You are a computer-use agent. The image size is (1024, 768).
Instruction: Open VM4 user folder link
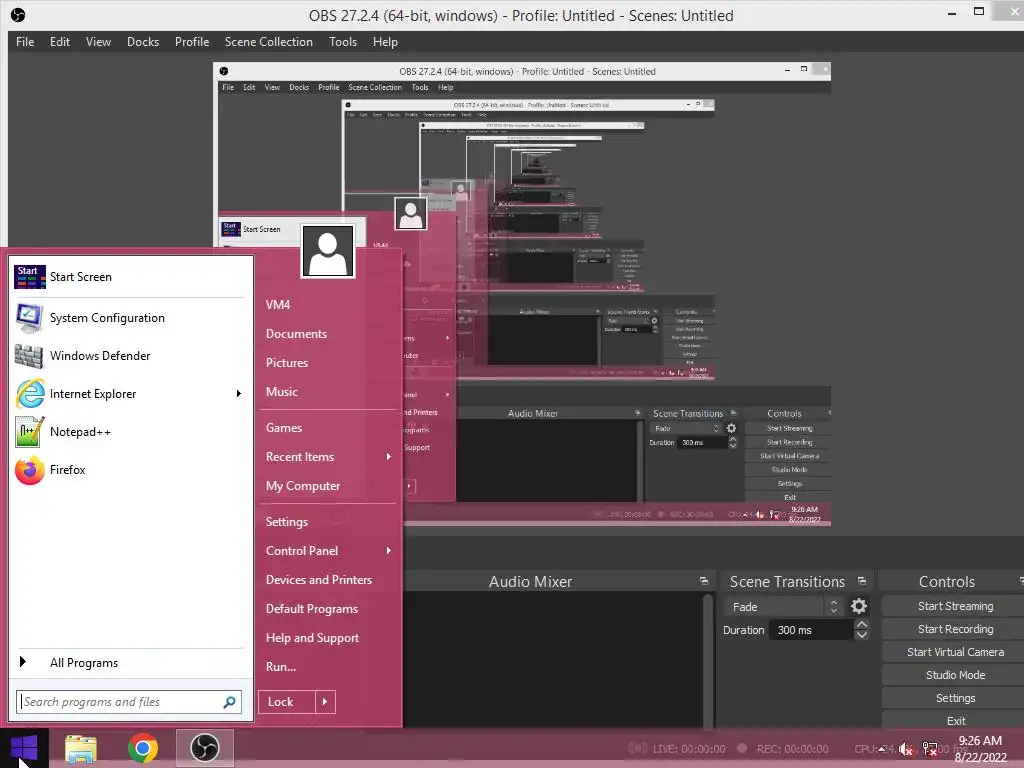coord(278,305)
